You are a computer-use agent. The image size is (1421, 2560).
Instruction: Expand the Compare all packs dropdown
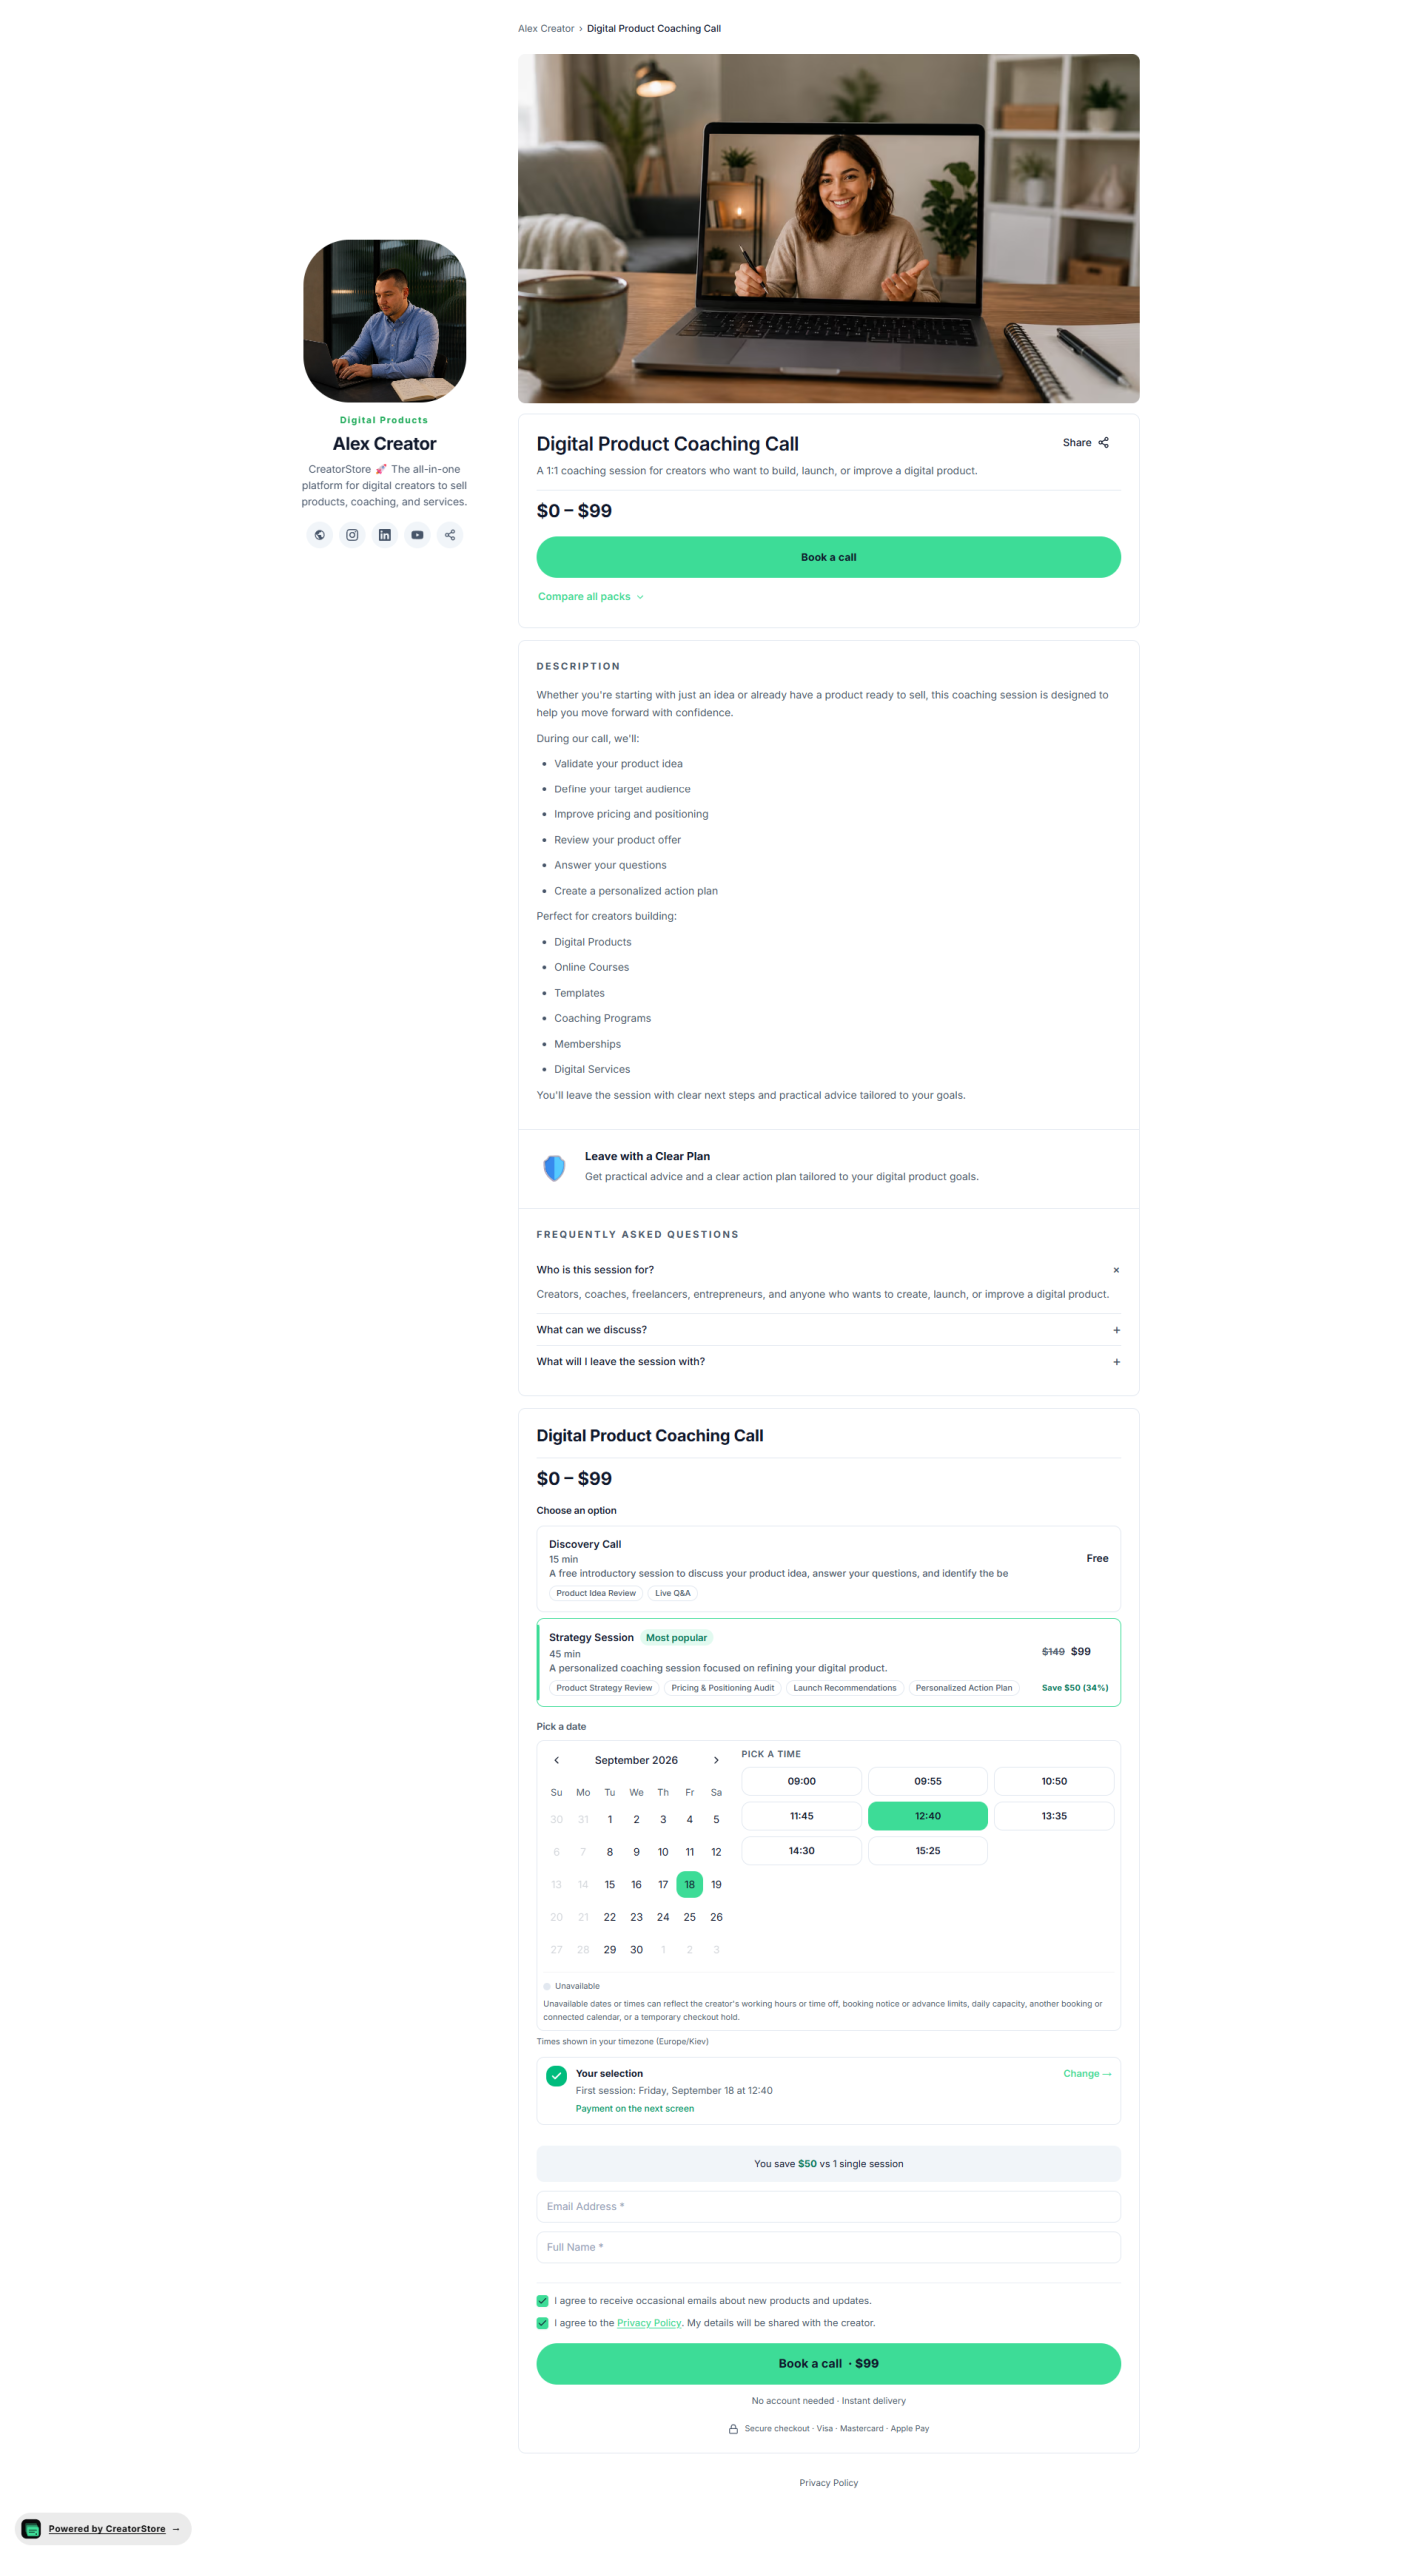point(591,596)
